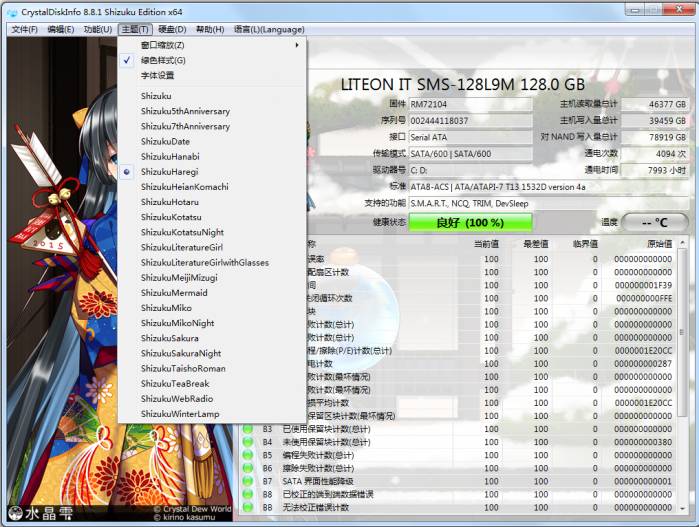Click the SMART list scroll up arrow

tap(682, 243)
